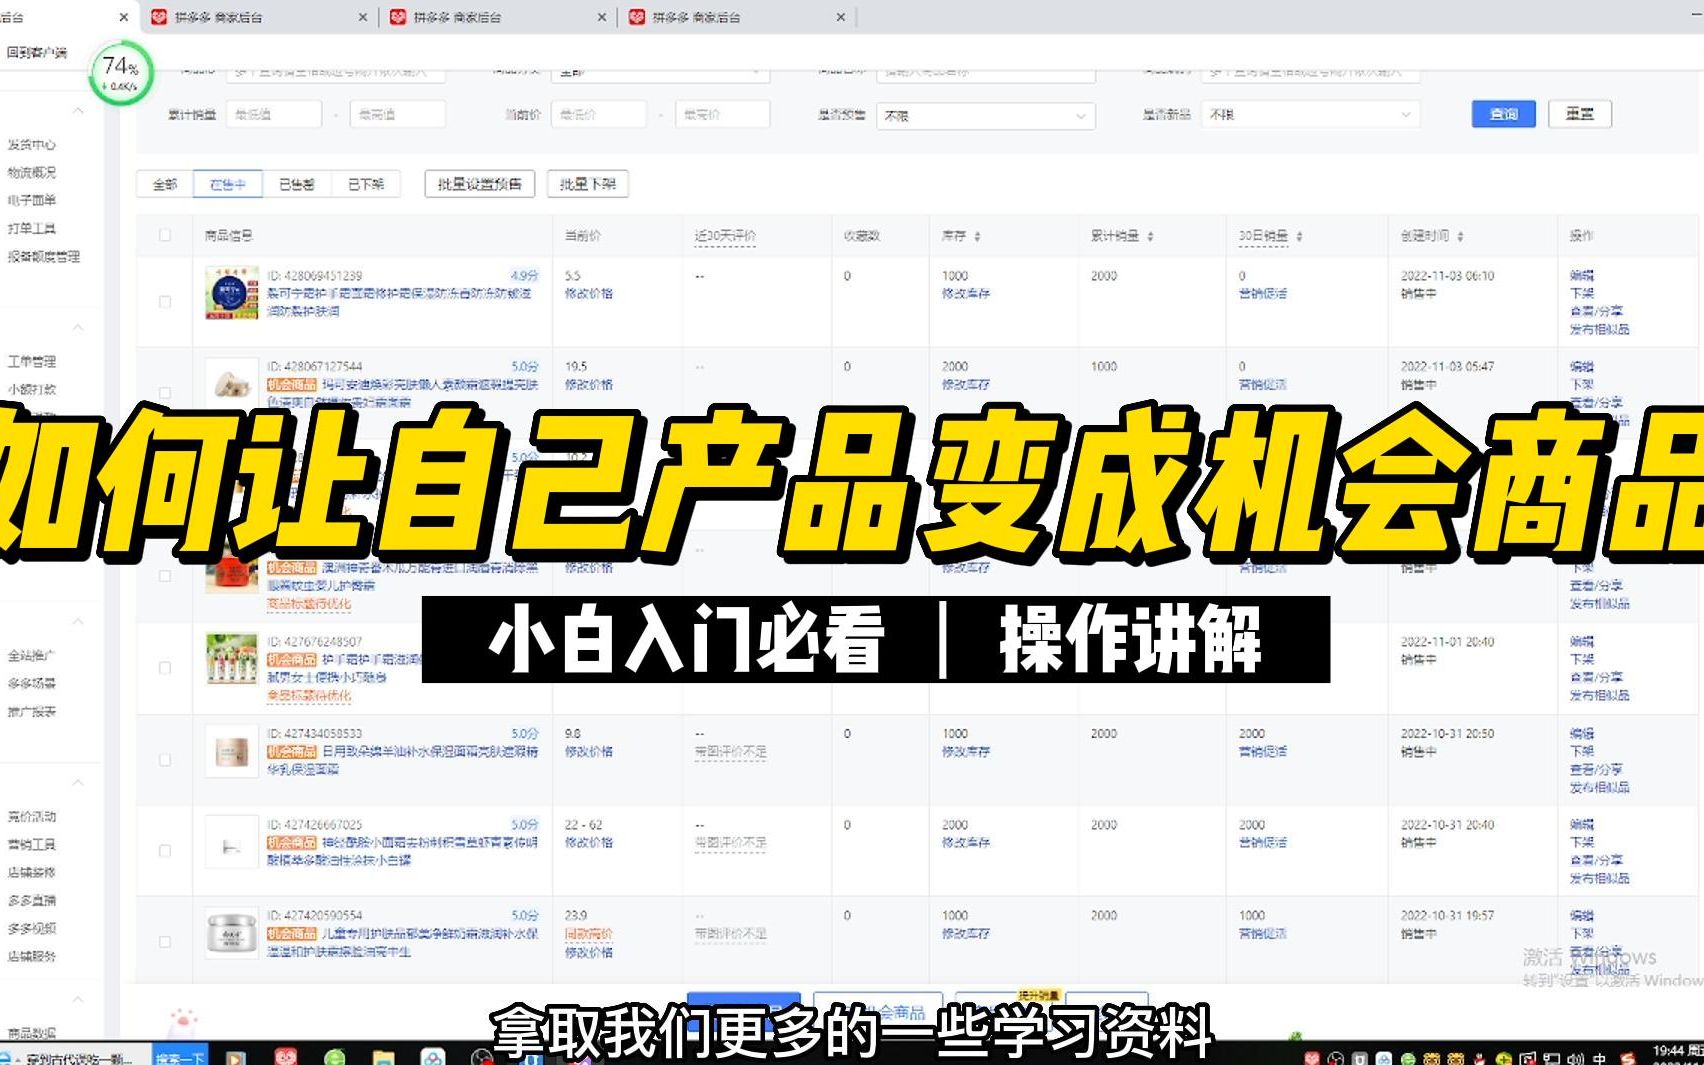Image resolution: width=1704 pixels, height=1065 pixels.
Task: Check the select-all checkbox in the table header
Action: [164, 235]
